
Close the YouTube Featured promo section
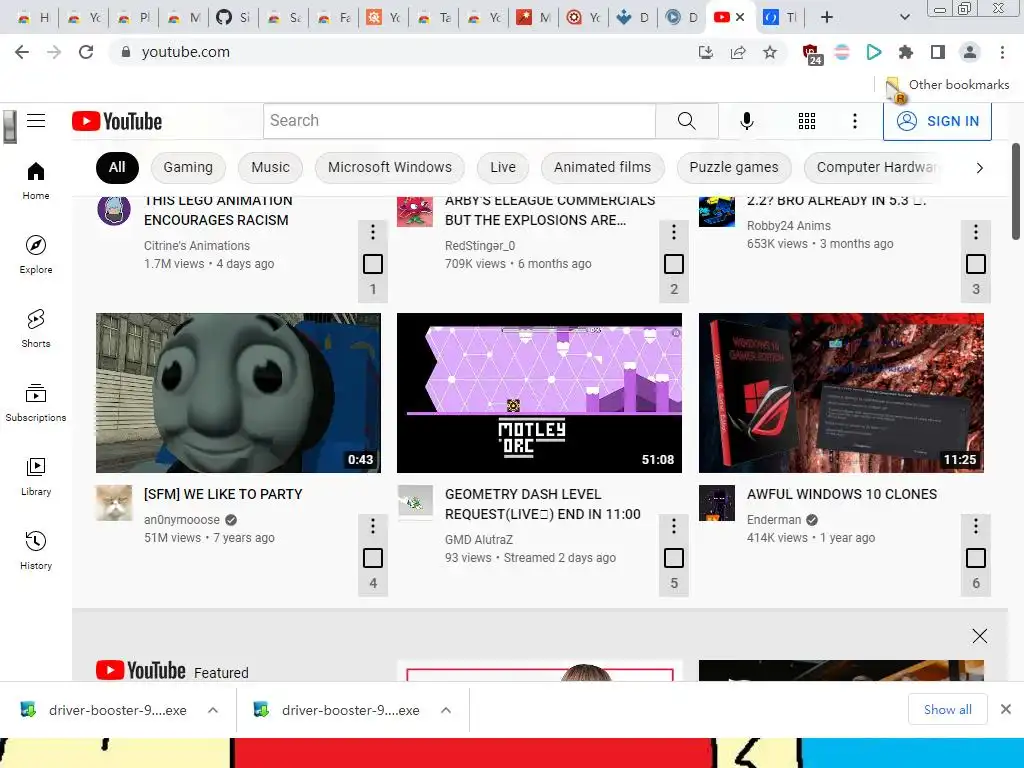pos(980,636)
